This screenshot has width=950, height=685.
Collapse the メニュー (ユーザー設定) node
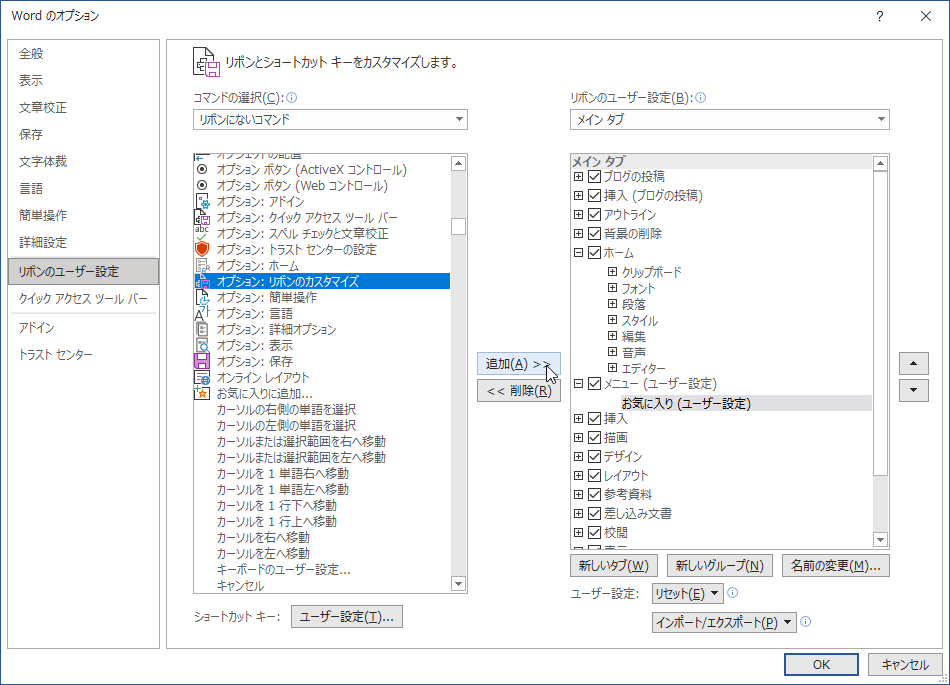click(x=579, y=383)
